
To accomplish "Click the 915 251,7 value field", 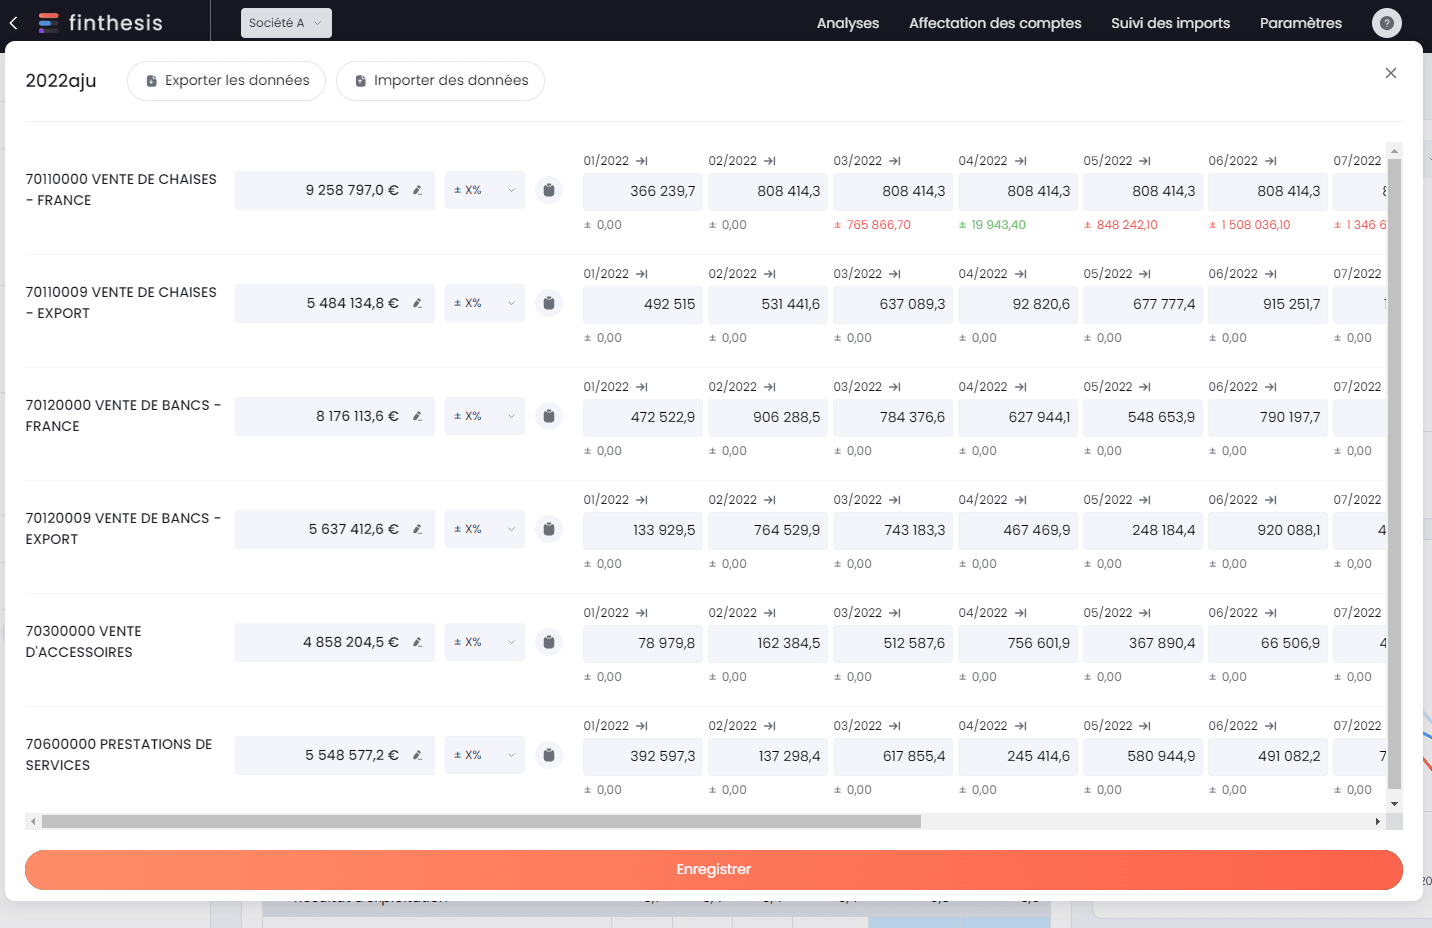I will [1268, 304].
